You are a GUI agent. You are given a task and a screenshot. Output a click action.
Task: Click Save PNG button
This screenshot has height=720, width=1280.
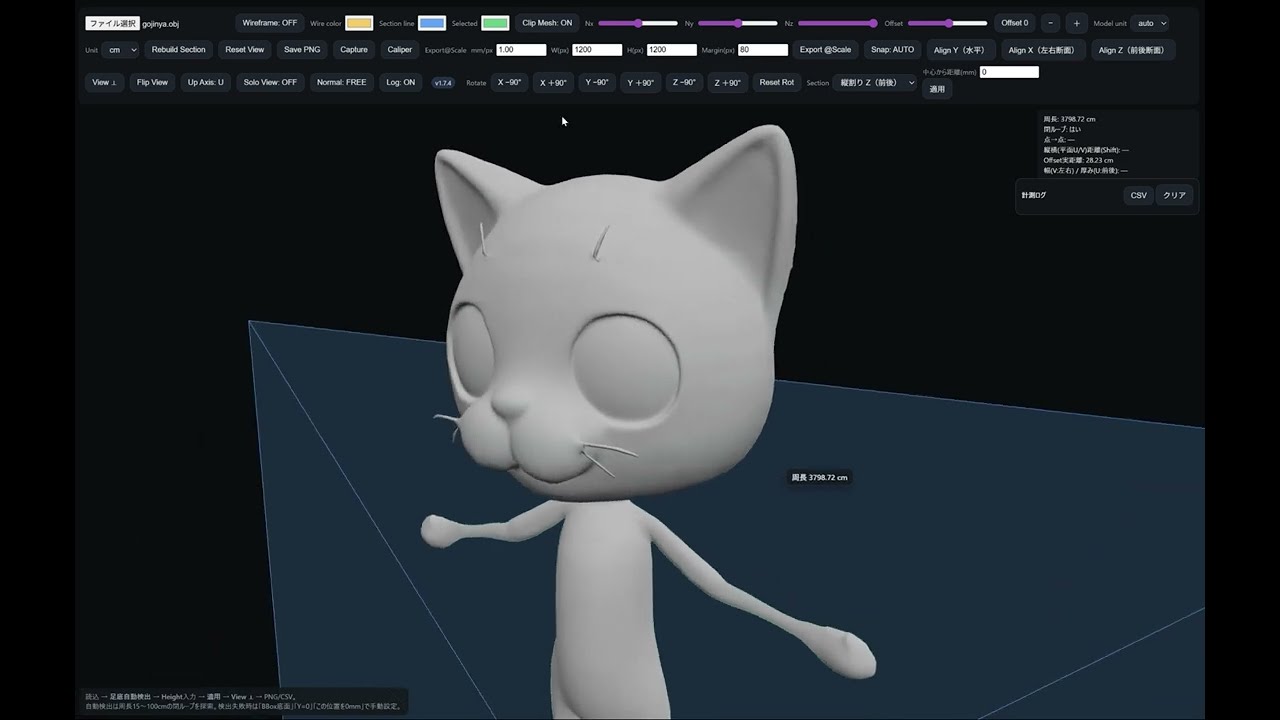[302, 50]
